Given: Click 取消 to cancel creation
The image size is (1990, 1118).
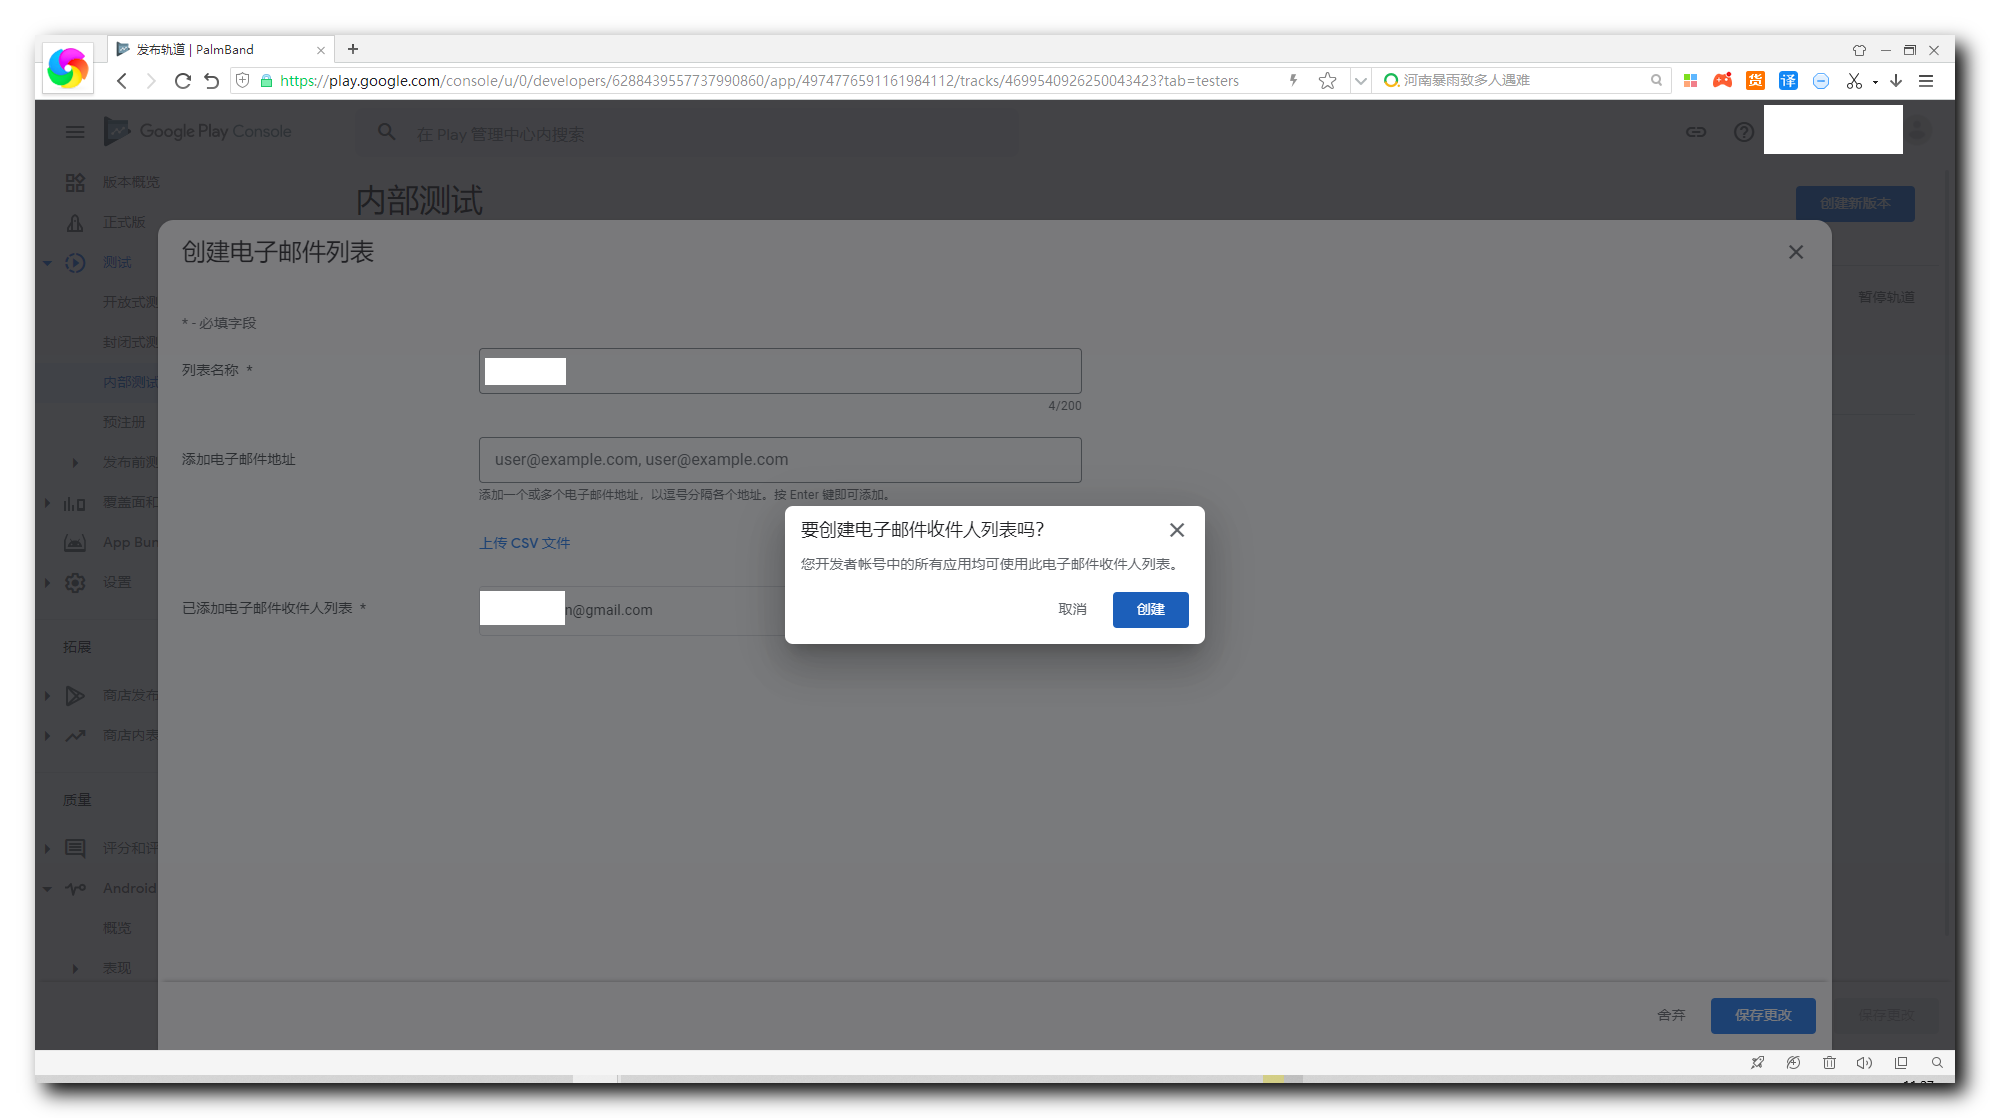Looking at the screenshot, I should coord(1072,610).
